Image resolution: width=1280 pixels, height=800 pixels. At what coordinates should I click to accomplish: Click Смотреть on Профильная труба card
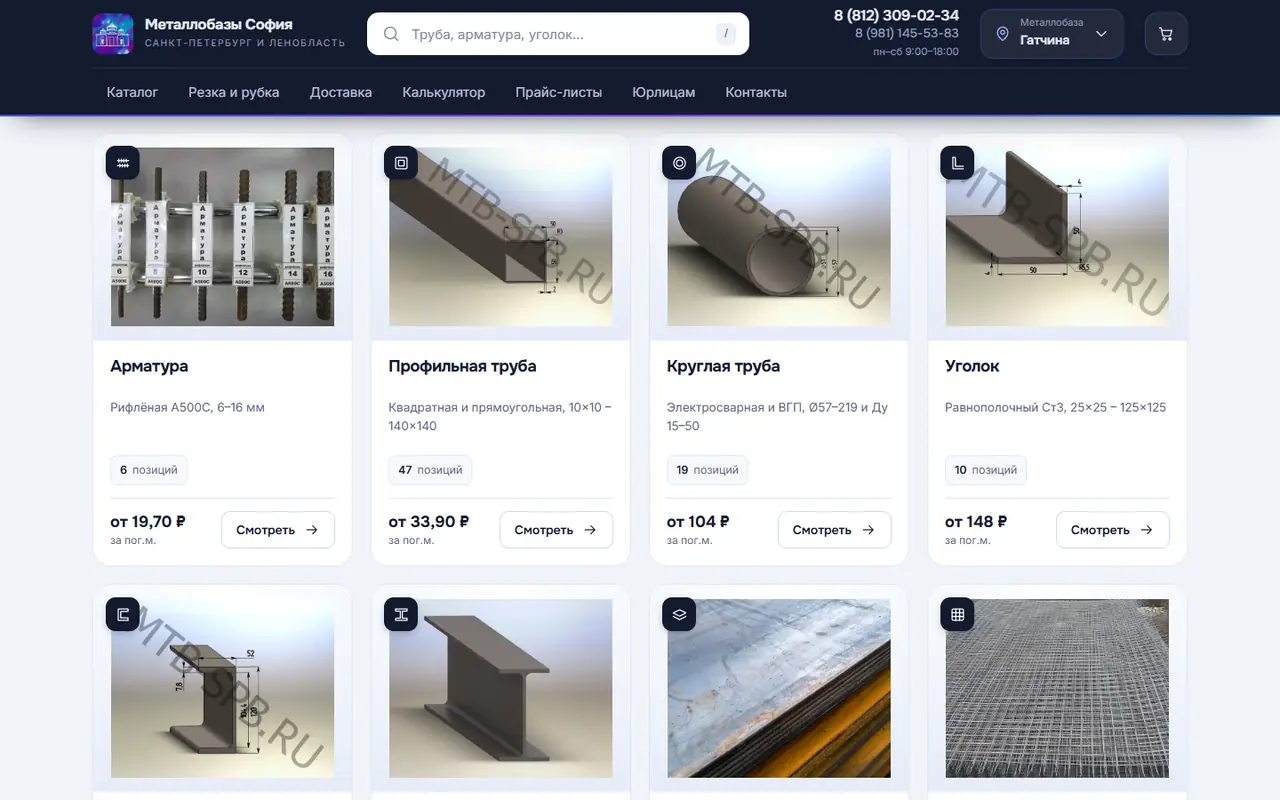(x=556, y=530)
